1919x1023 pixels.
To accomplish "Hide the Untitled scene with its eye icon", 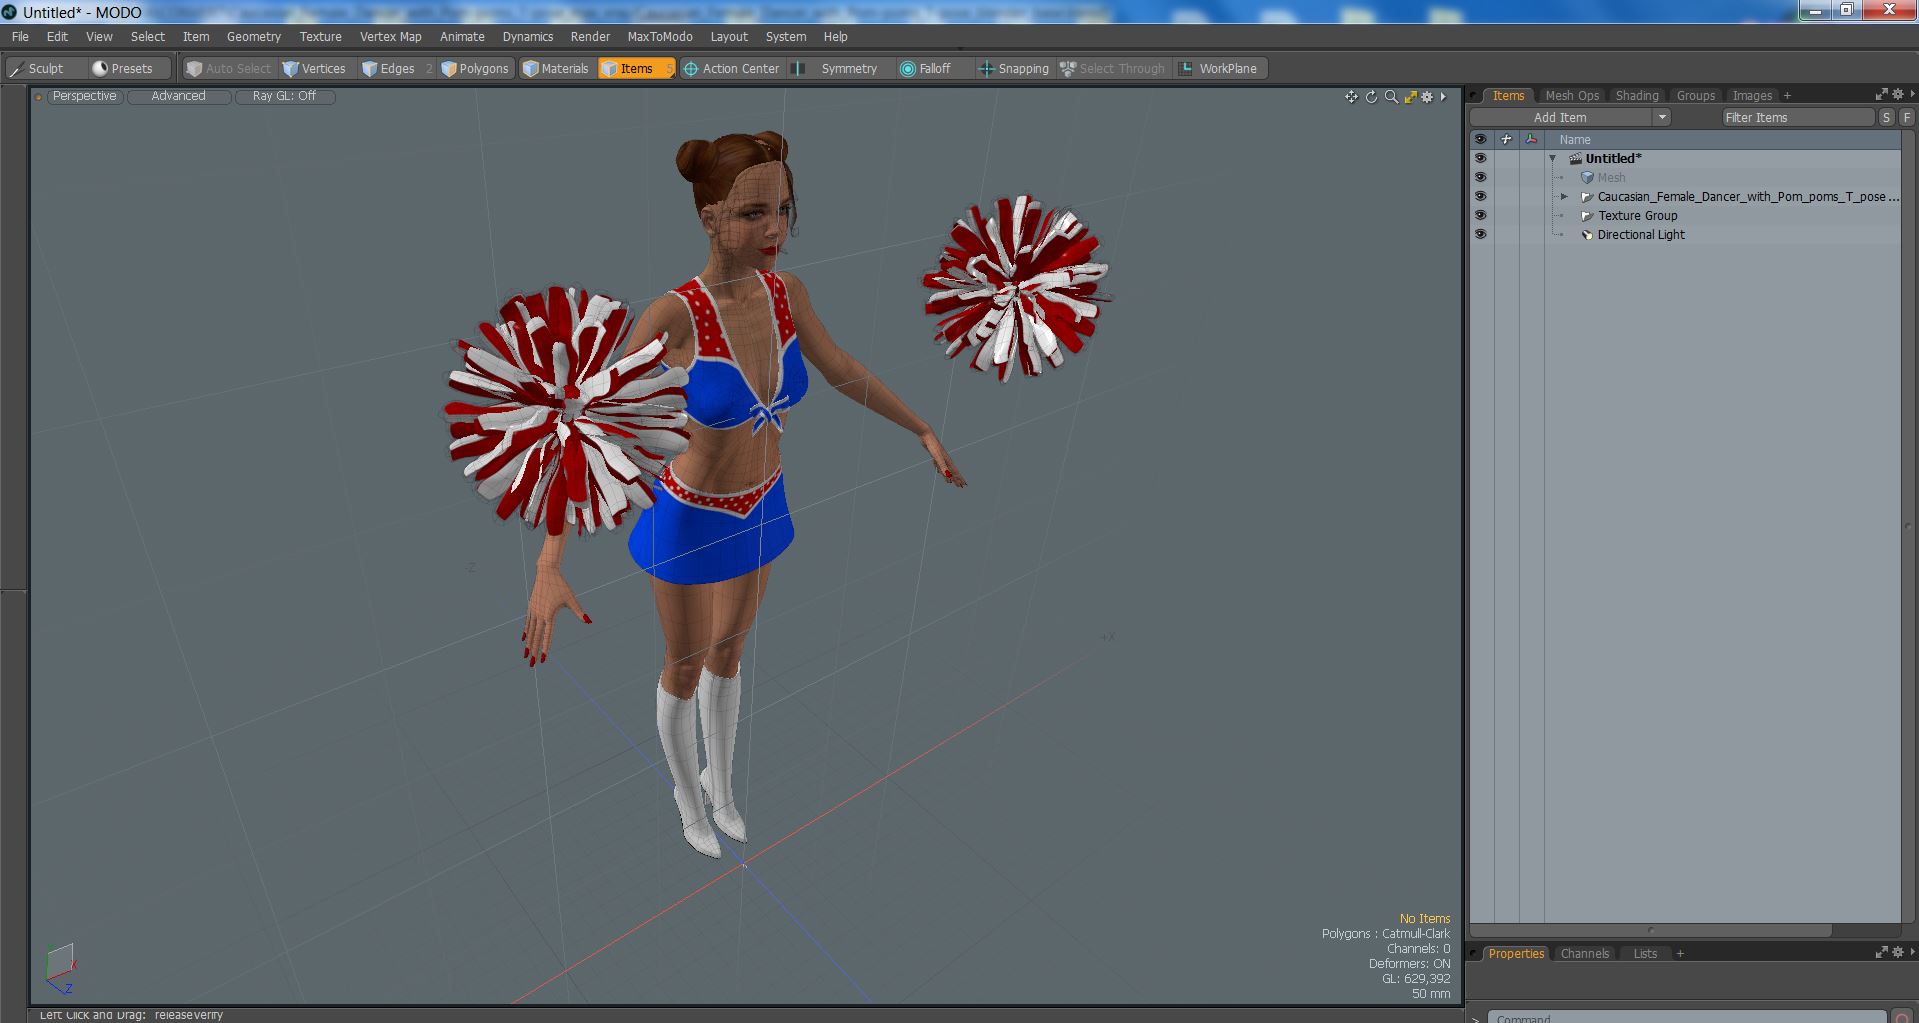I will pyautogui.click(x=1480, y=158).
